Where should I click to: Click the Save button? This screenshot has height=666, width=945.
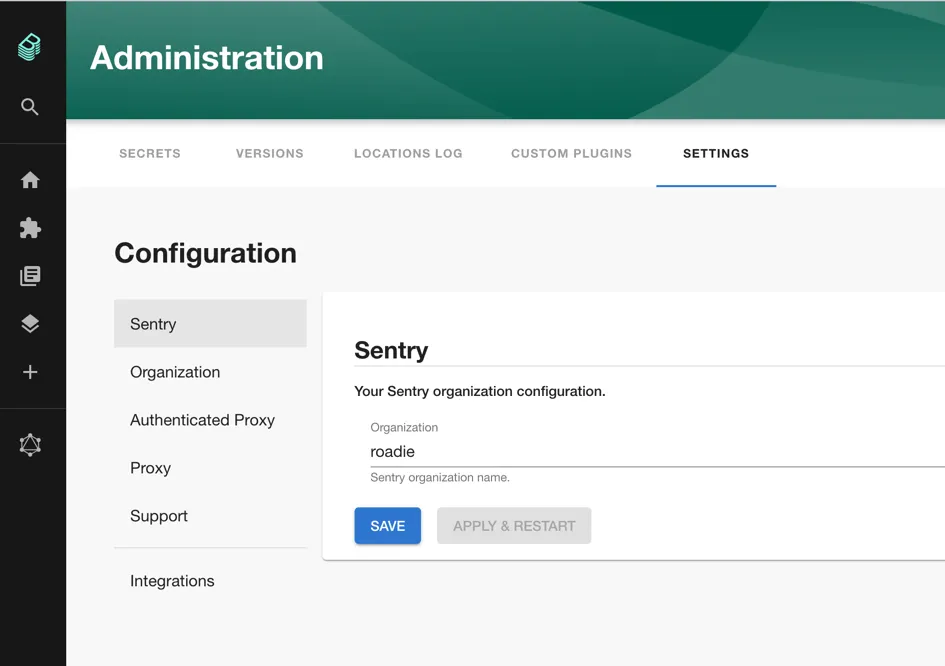(x=387, y=525)
